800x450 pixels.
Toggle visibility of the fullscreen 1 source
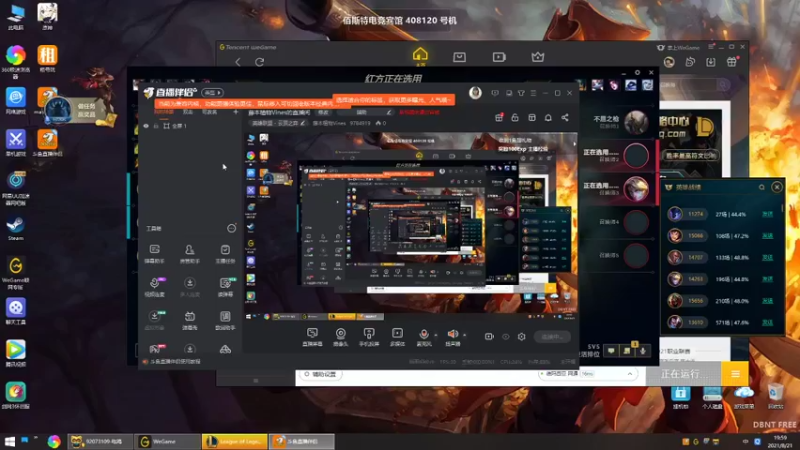(x=146, y=126)
